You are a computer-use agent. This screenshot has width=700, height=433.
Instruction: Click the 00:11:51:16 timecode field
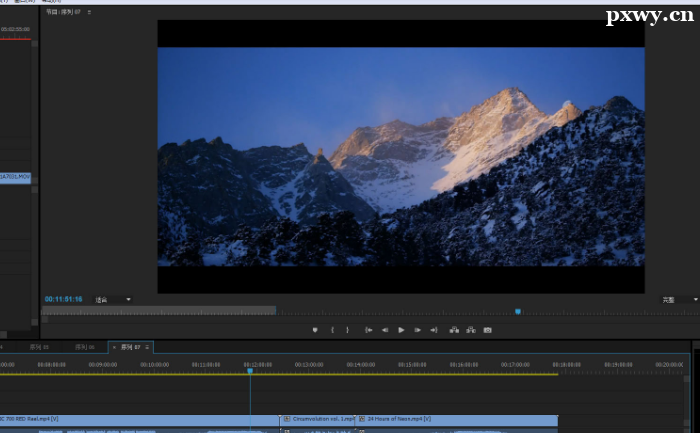pos(63,299)
